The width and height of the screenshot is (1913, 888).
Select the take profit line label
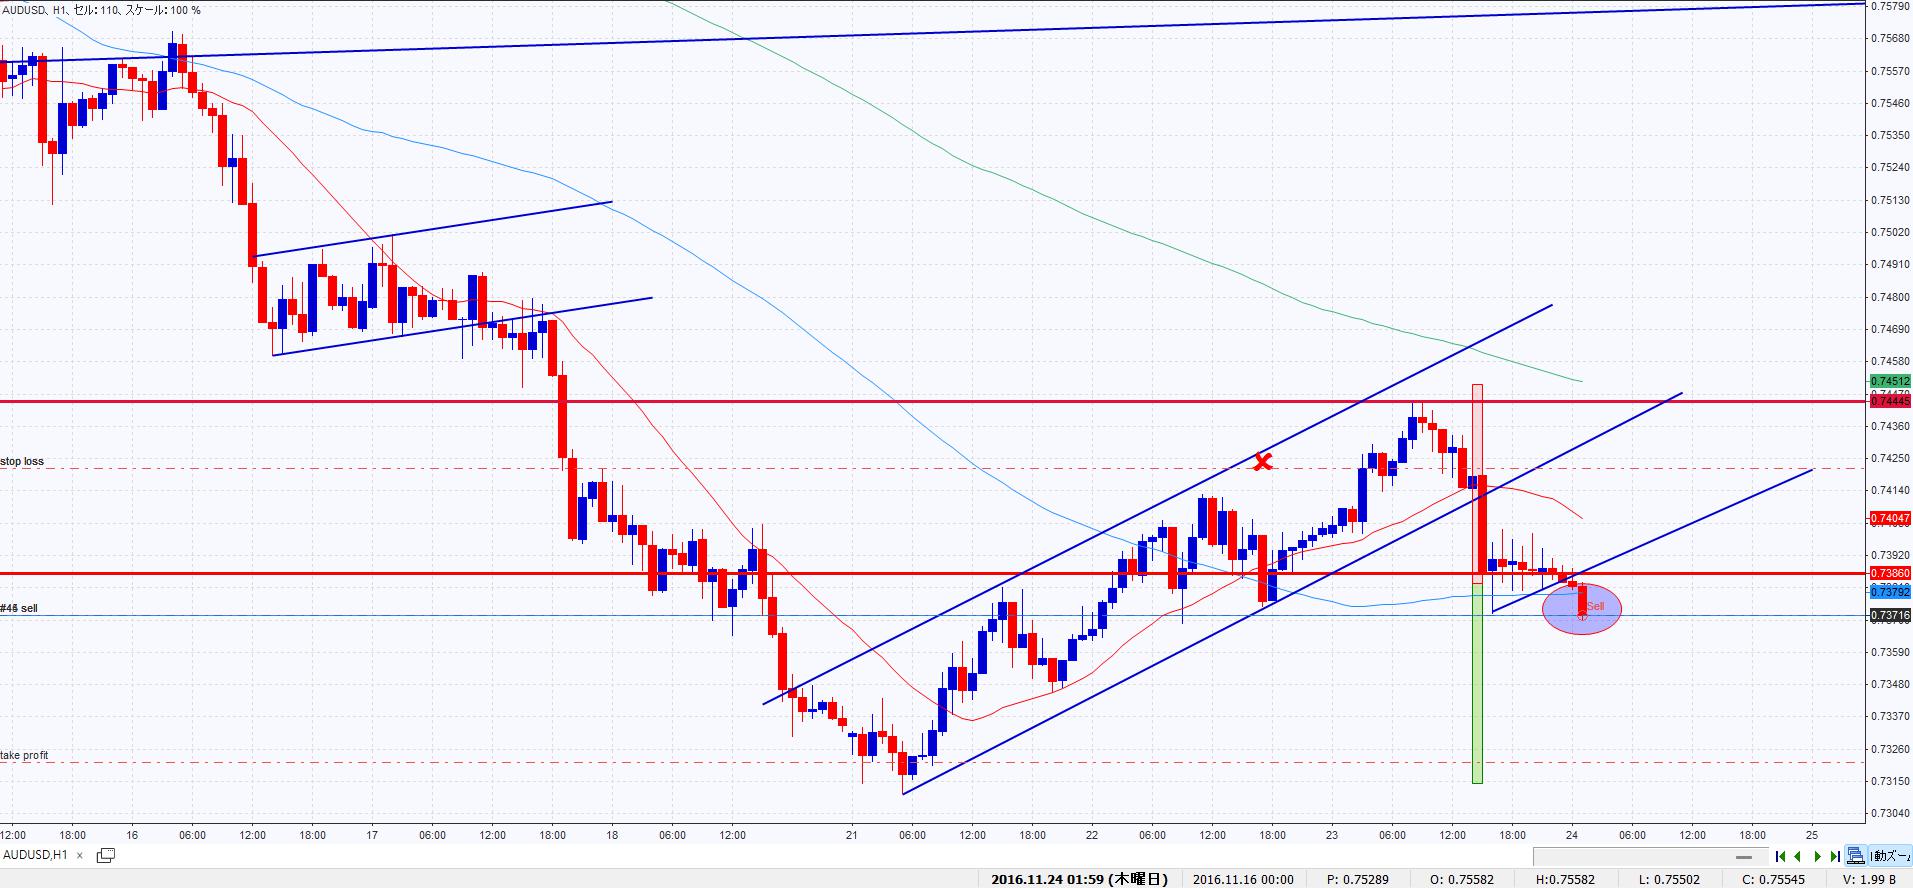pos(24,755)
